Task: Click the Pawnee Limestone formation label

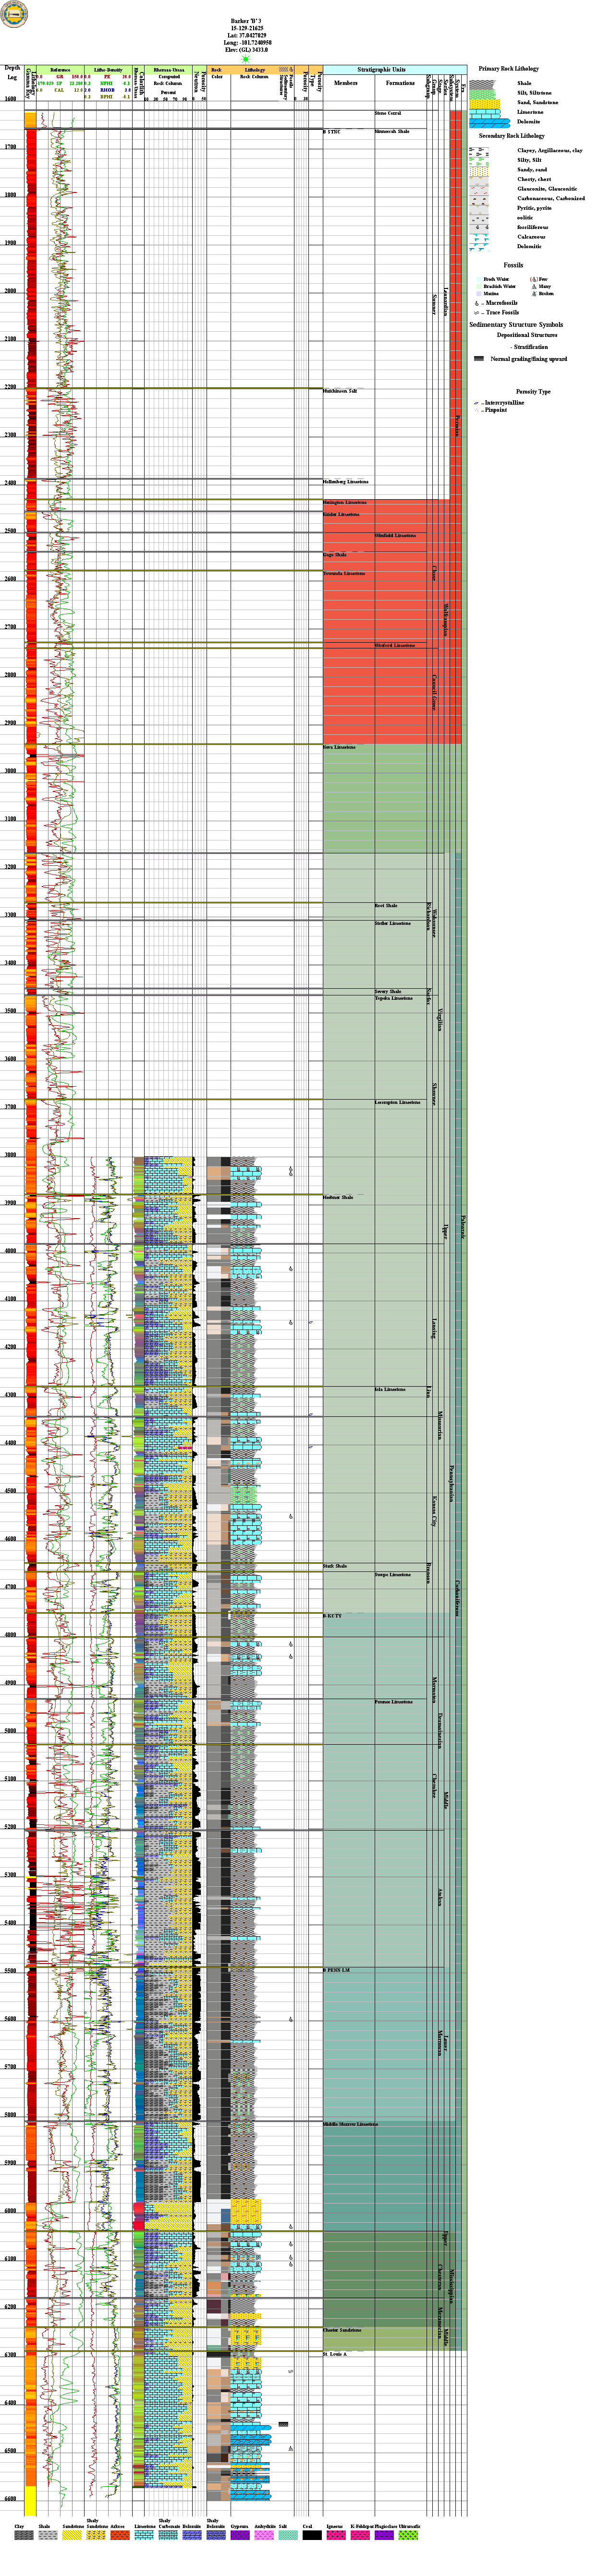Action: [x=394, y=1702]
